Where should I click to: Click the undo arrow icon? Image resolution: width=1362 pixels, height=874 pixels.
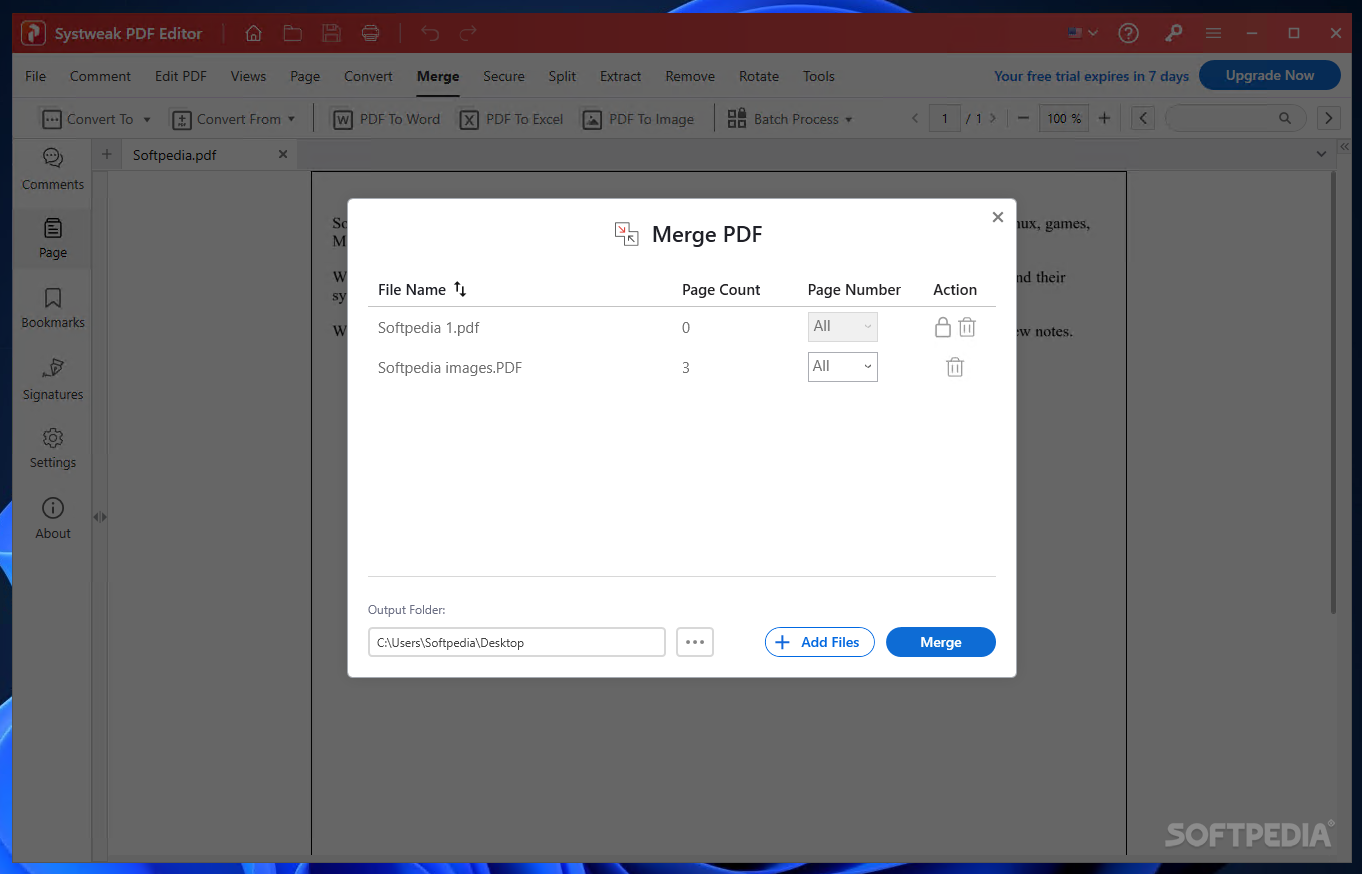(430, 33)
